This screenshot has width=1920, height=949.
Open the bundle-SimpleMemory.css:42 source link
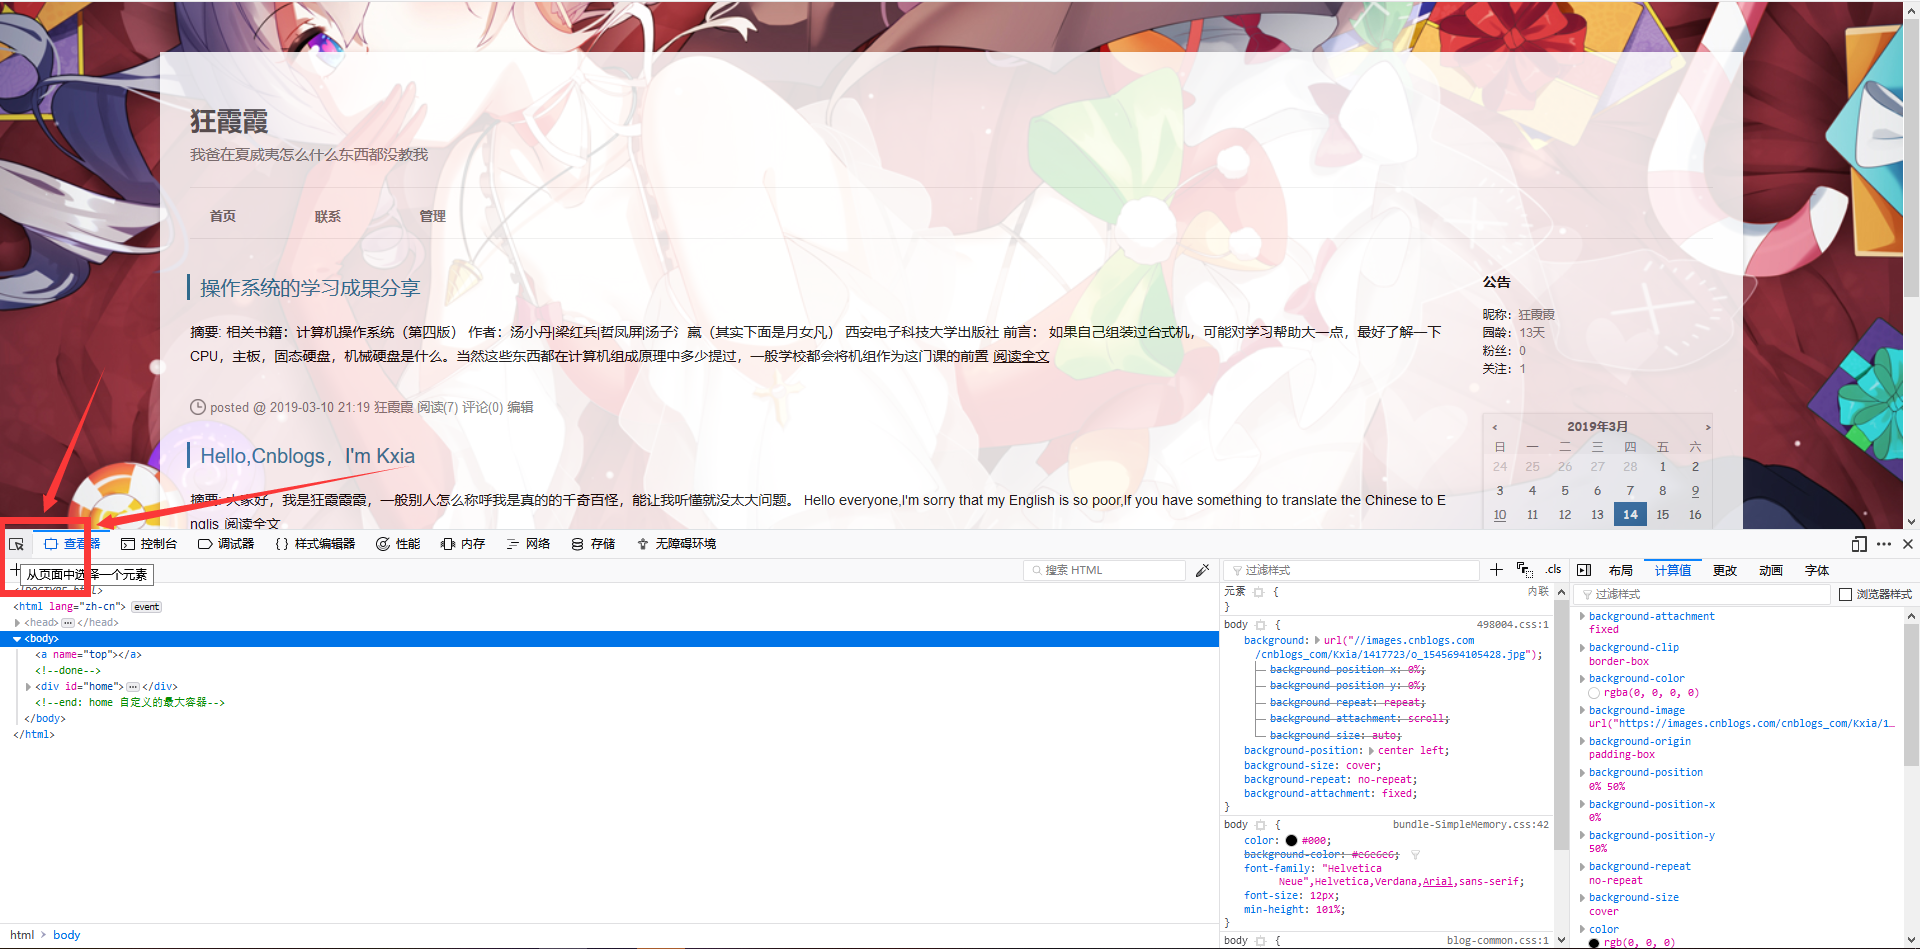[x=1471, y=825]
